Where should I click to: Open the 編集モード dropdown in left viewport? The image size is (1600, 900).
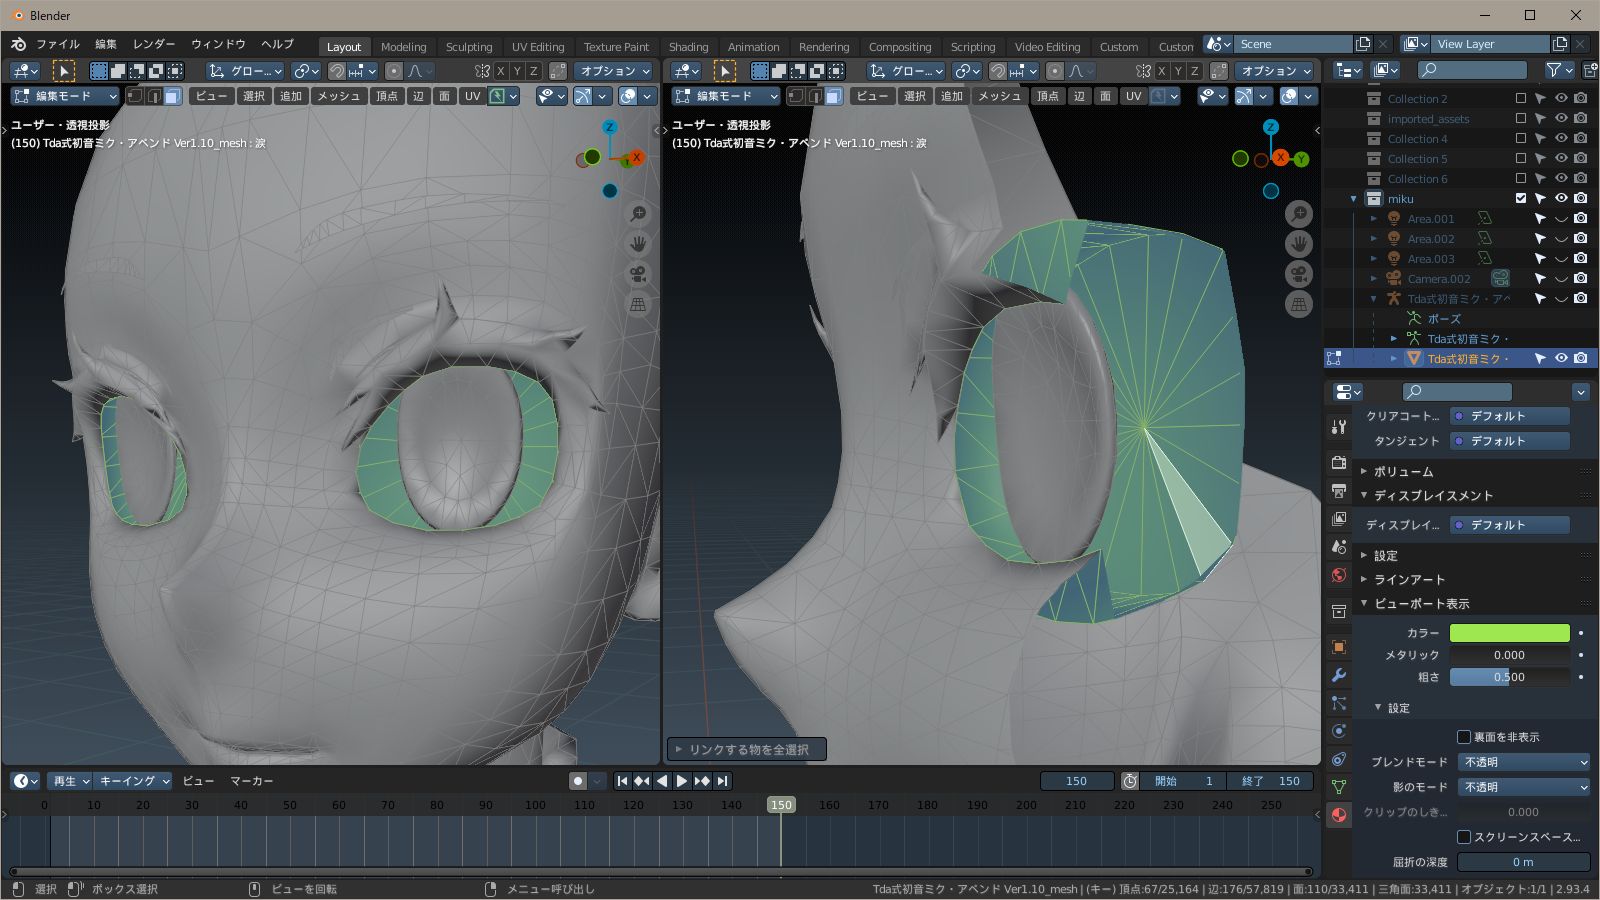[65, 96]
